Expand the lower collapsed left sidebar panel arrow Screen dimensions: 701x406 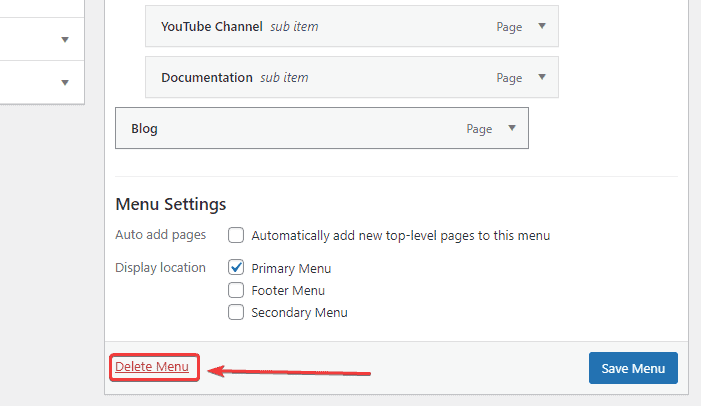(65, 82)
